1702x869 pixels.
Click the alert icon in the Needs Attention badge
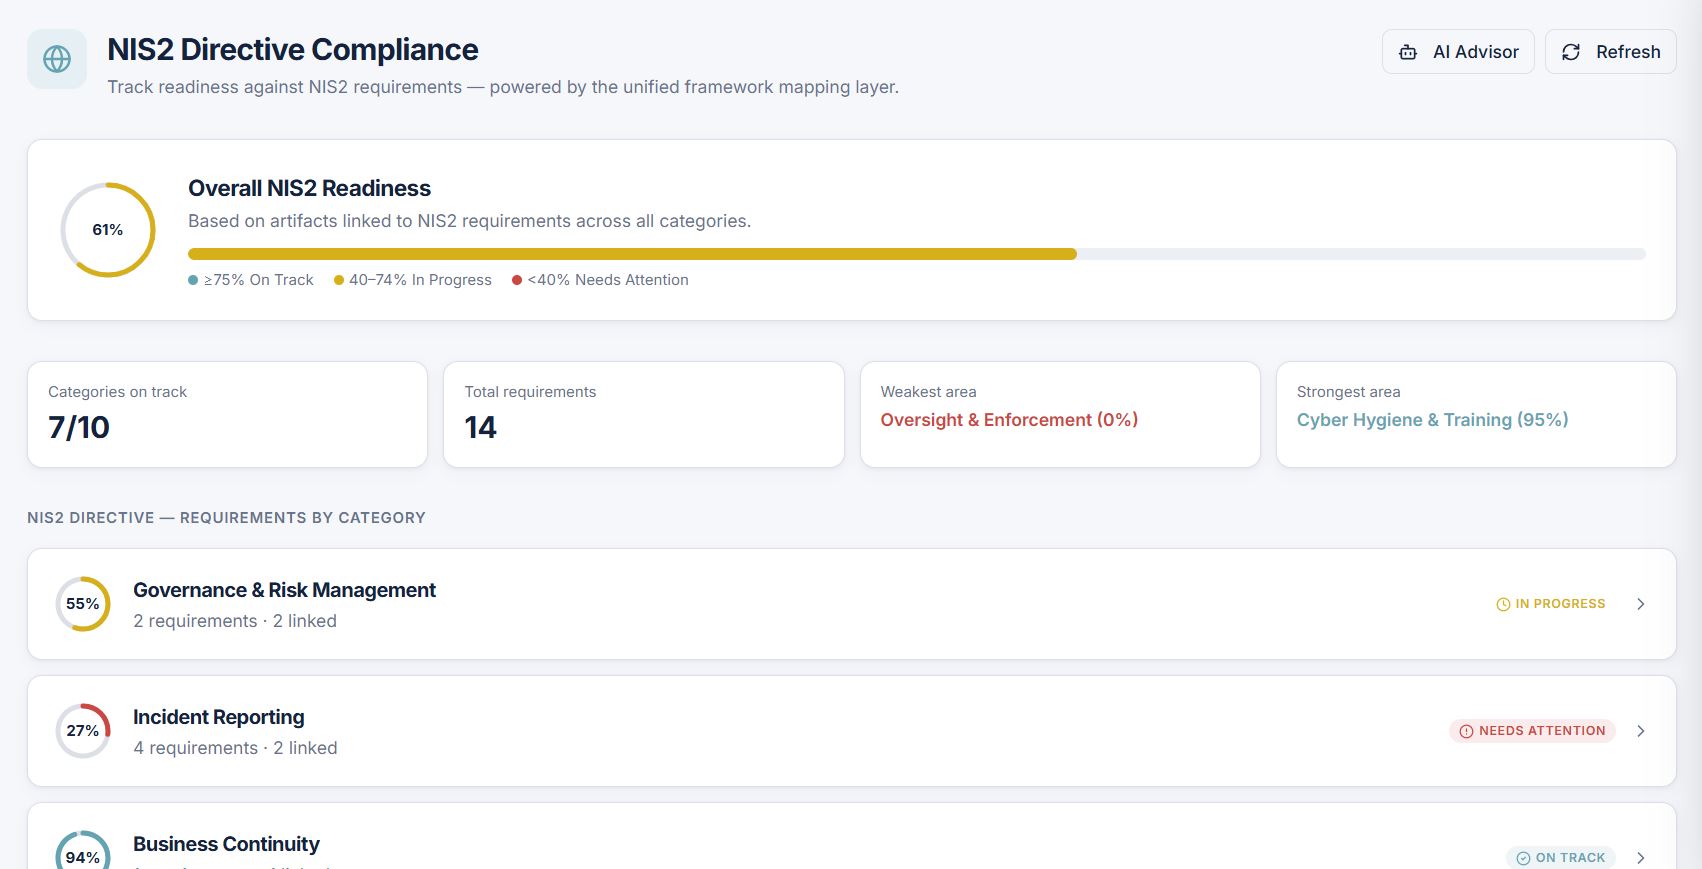pos(1466,731)
